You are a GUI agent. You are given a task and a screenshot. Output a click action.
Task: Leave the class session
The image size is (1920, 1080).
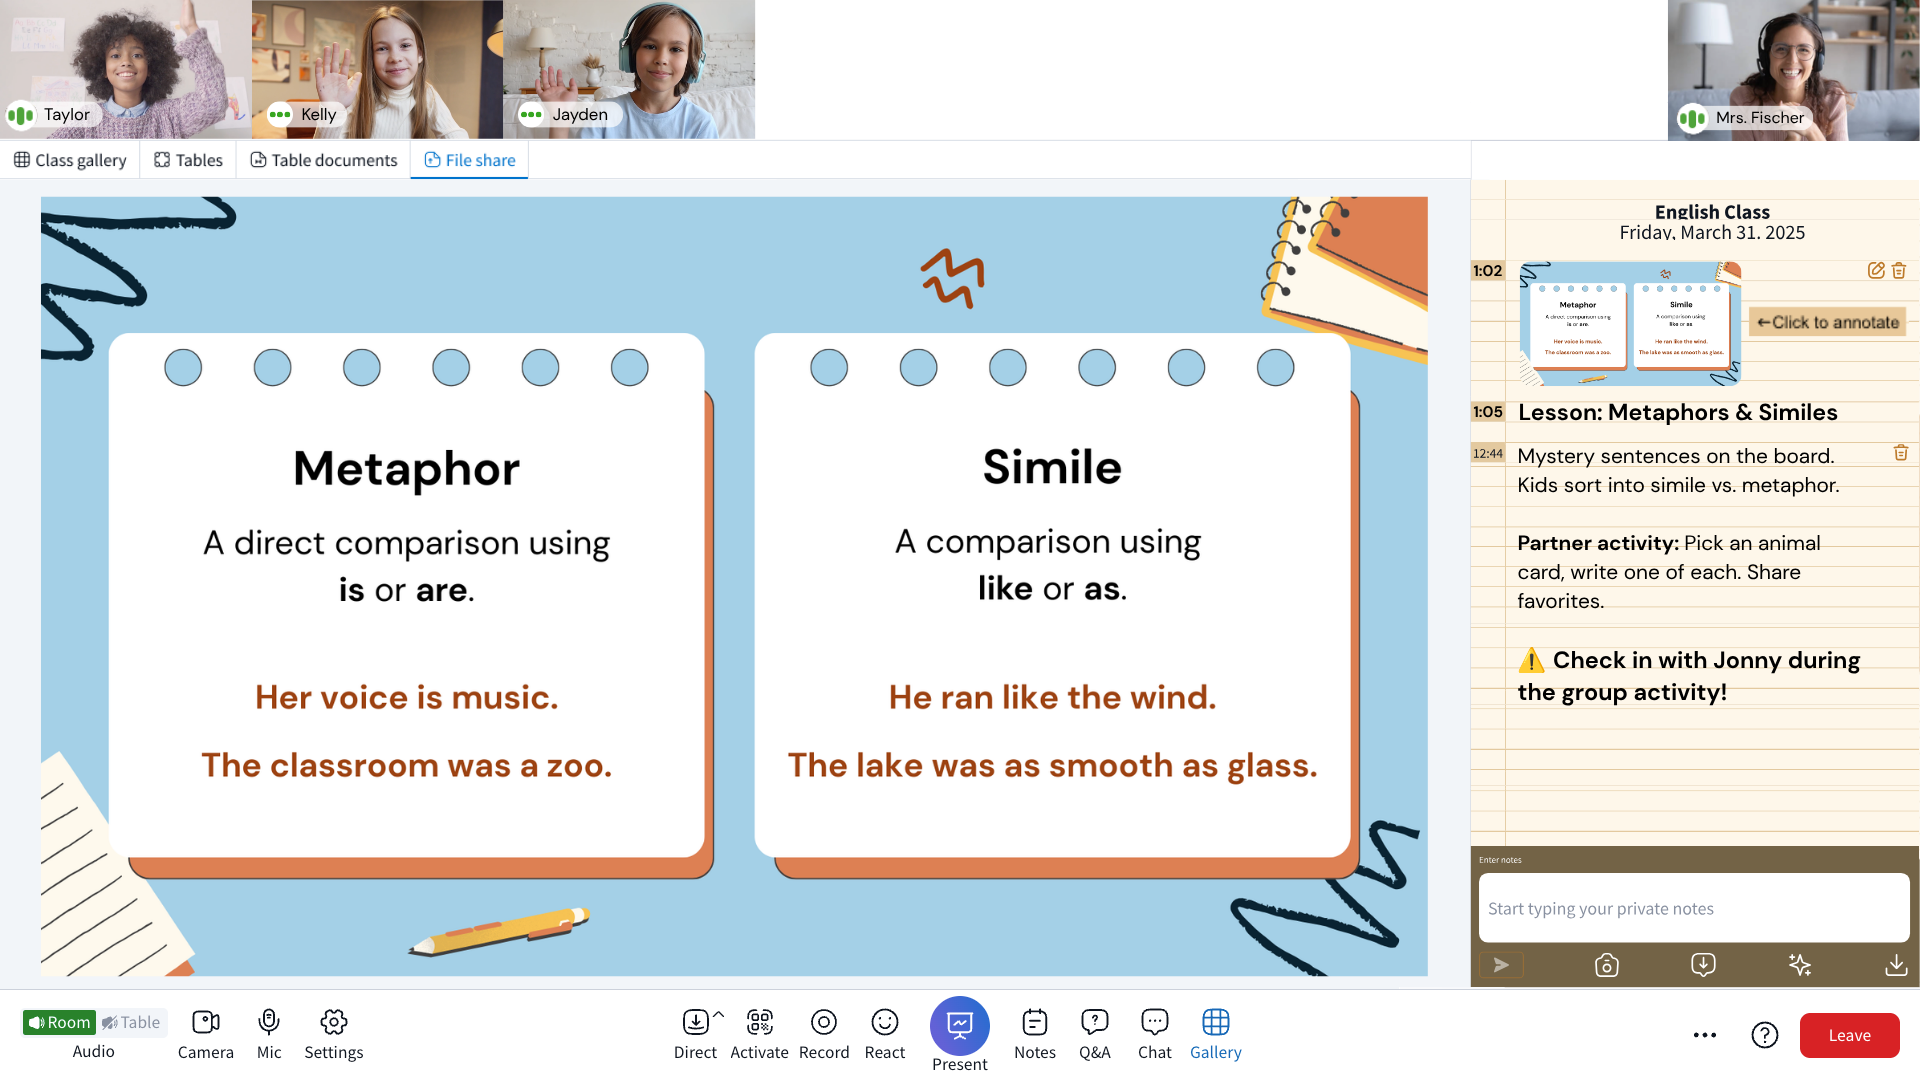1850,1035
